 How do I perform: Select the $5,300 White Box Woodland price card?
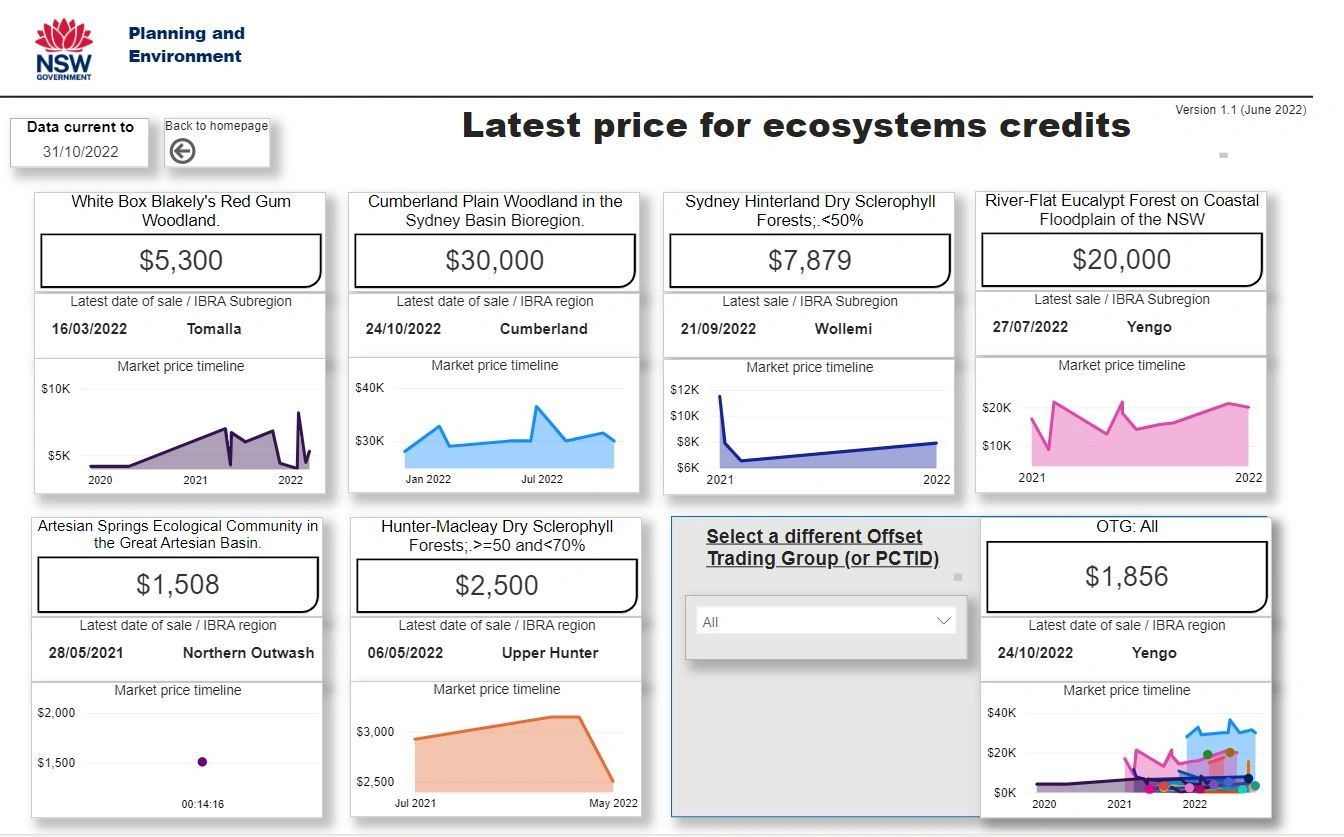coord(179,261)
